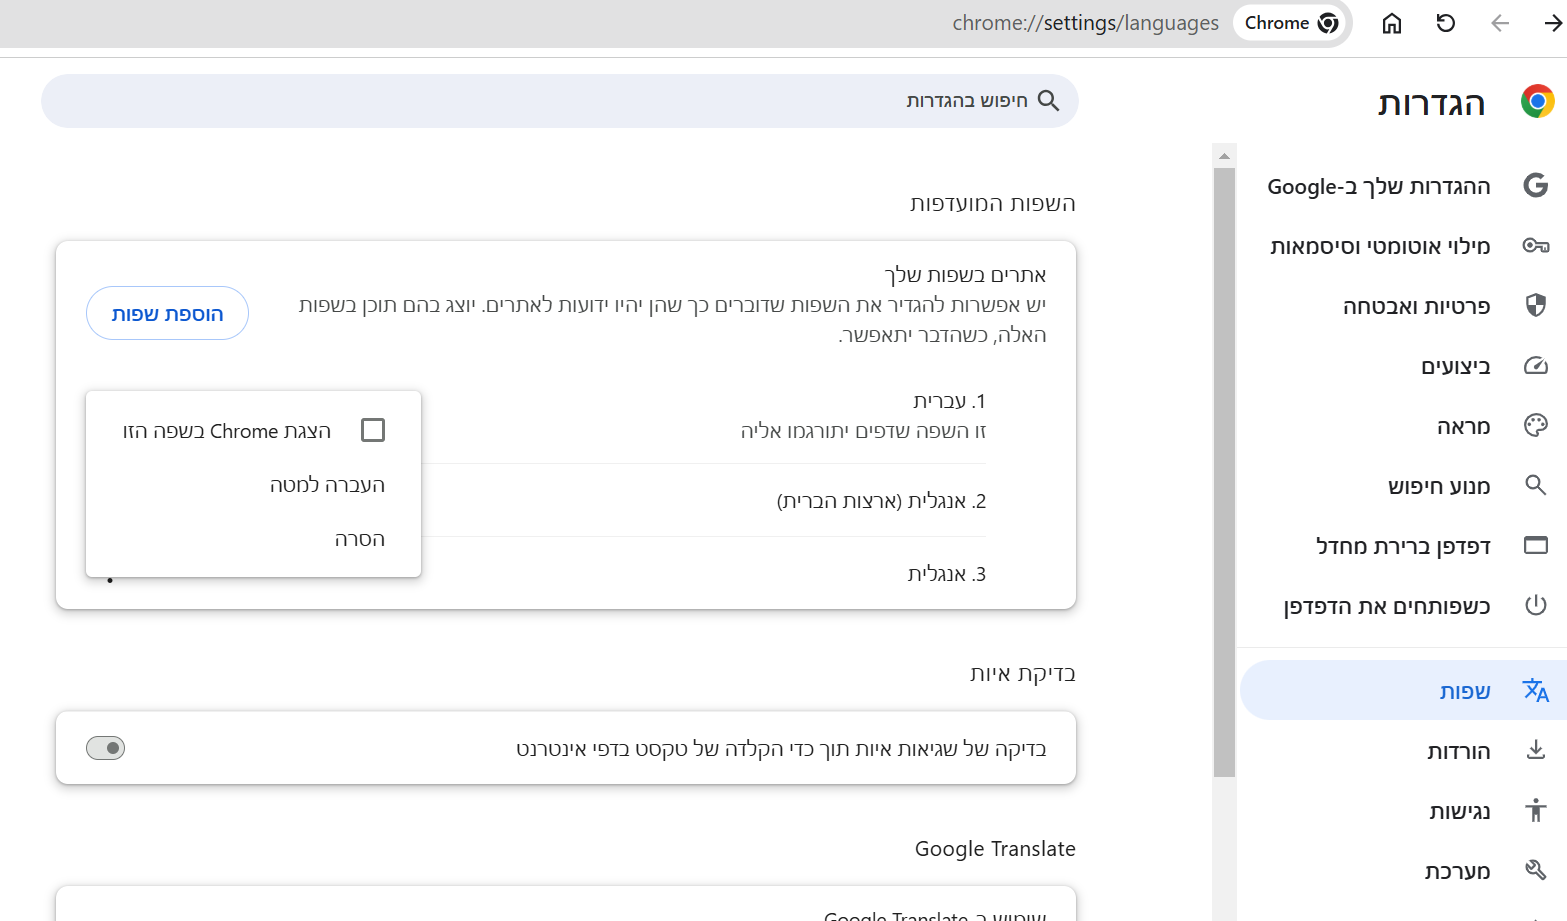The width and height of the screenshot is (1567, 921).
Task: Toggle the spell check switch
Action: (x=106, y=748)
